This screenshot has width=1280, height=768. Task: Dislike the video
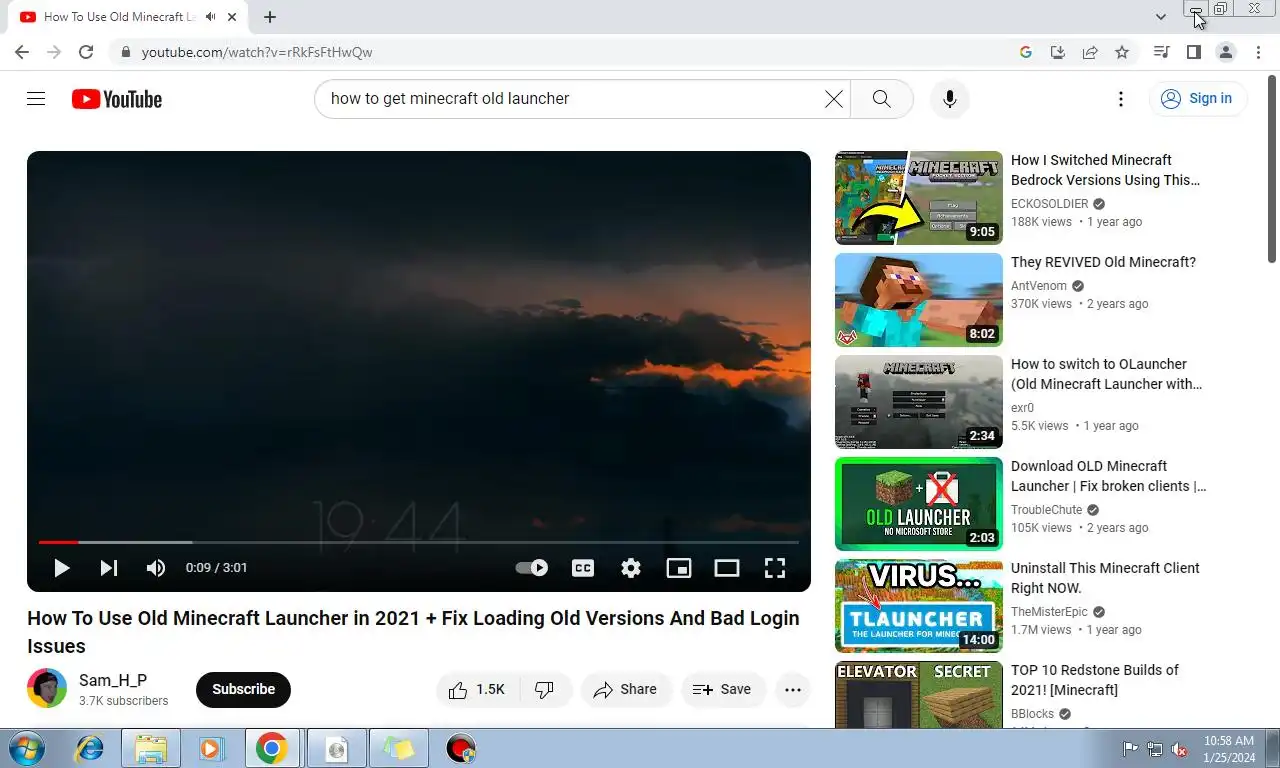(545, 690)
